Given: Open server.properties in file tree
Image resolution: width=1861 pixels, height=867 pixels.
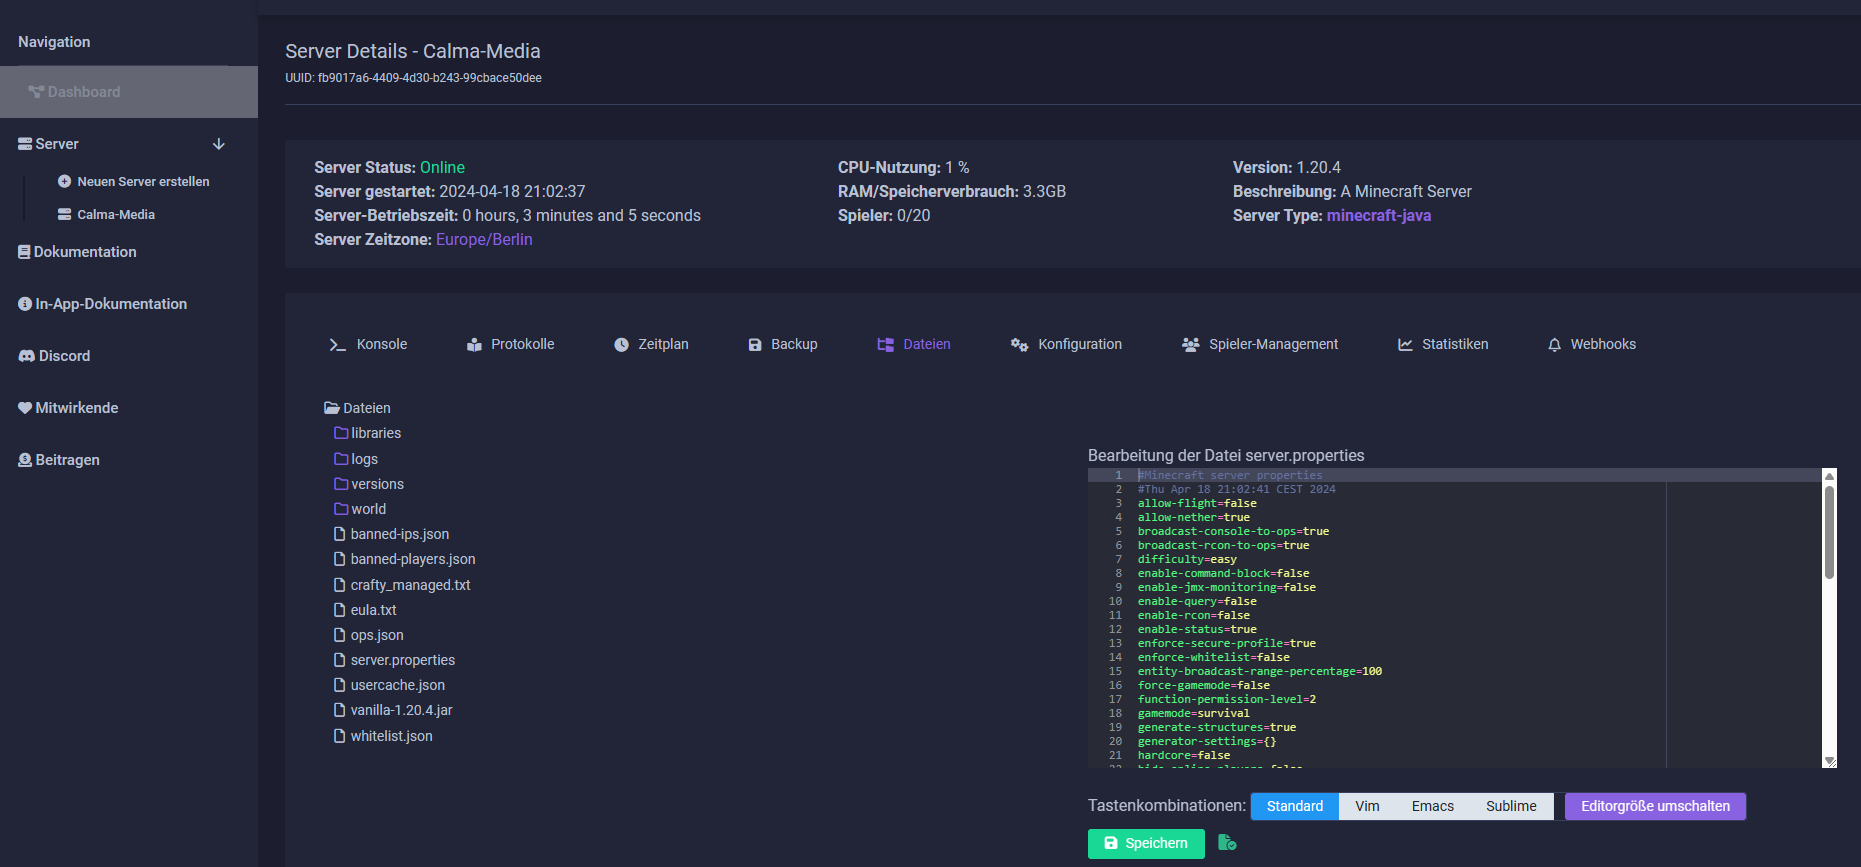Looking at the screenshot, I should [394, 660].
